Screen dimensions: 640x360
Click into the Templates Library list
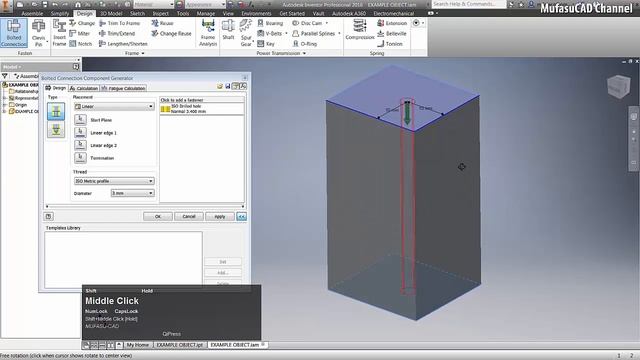123,260
